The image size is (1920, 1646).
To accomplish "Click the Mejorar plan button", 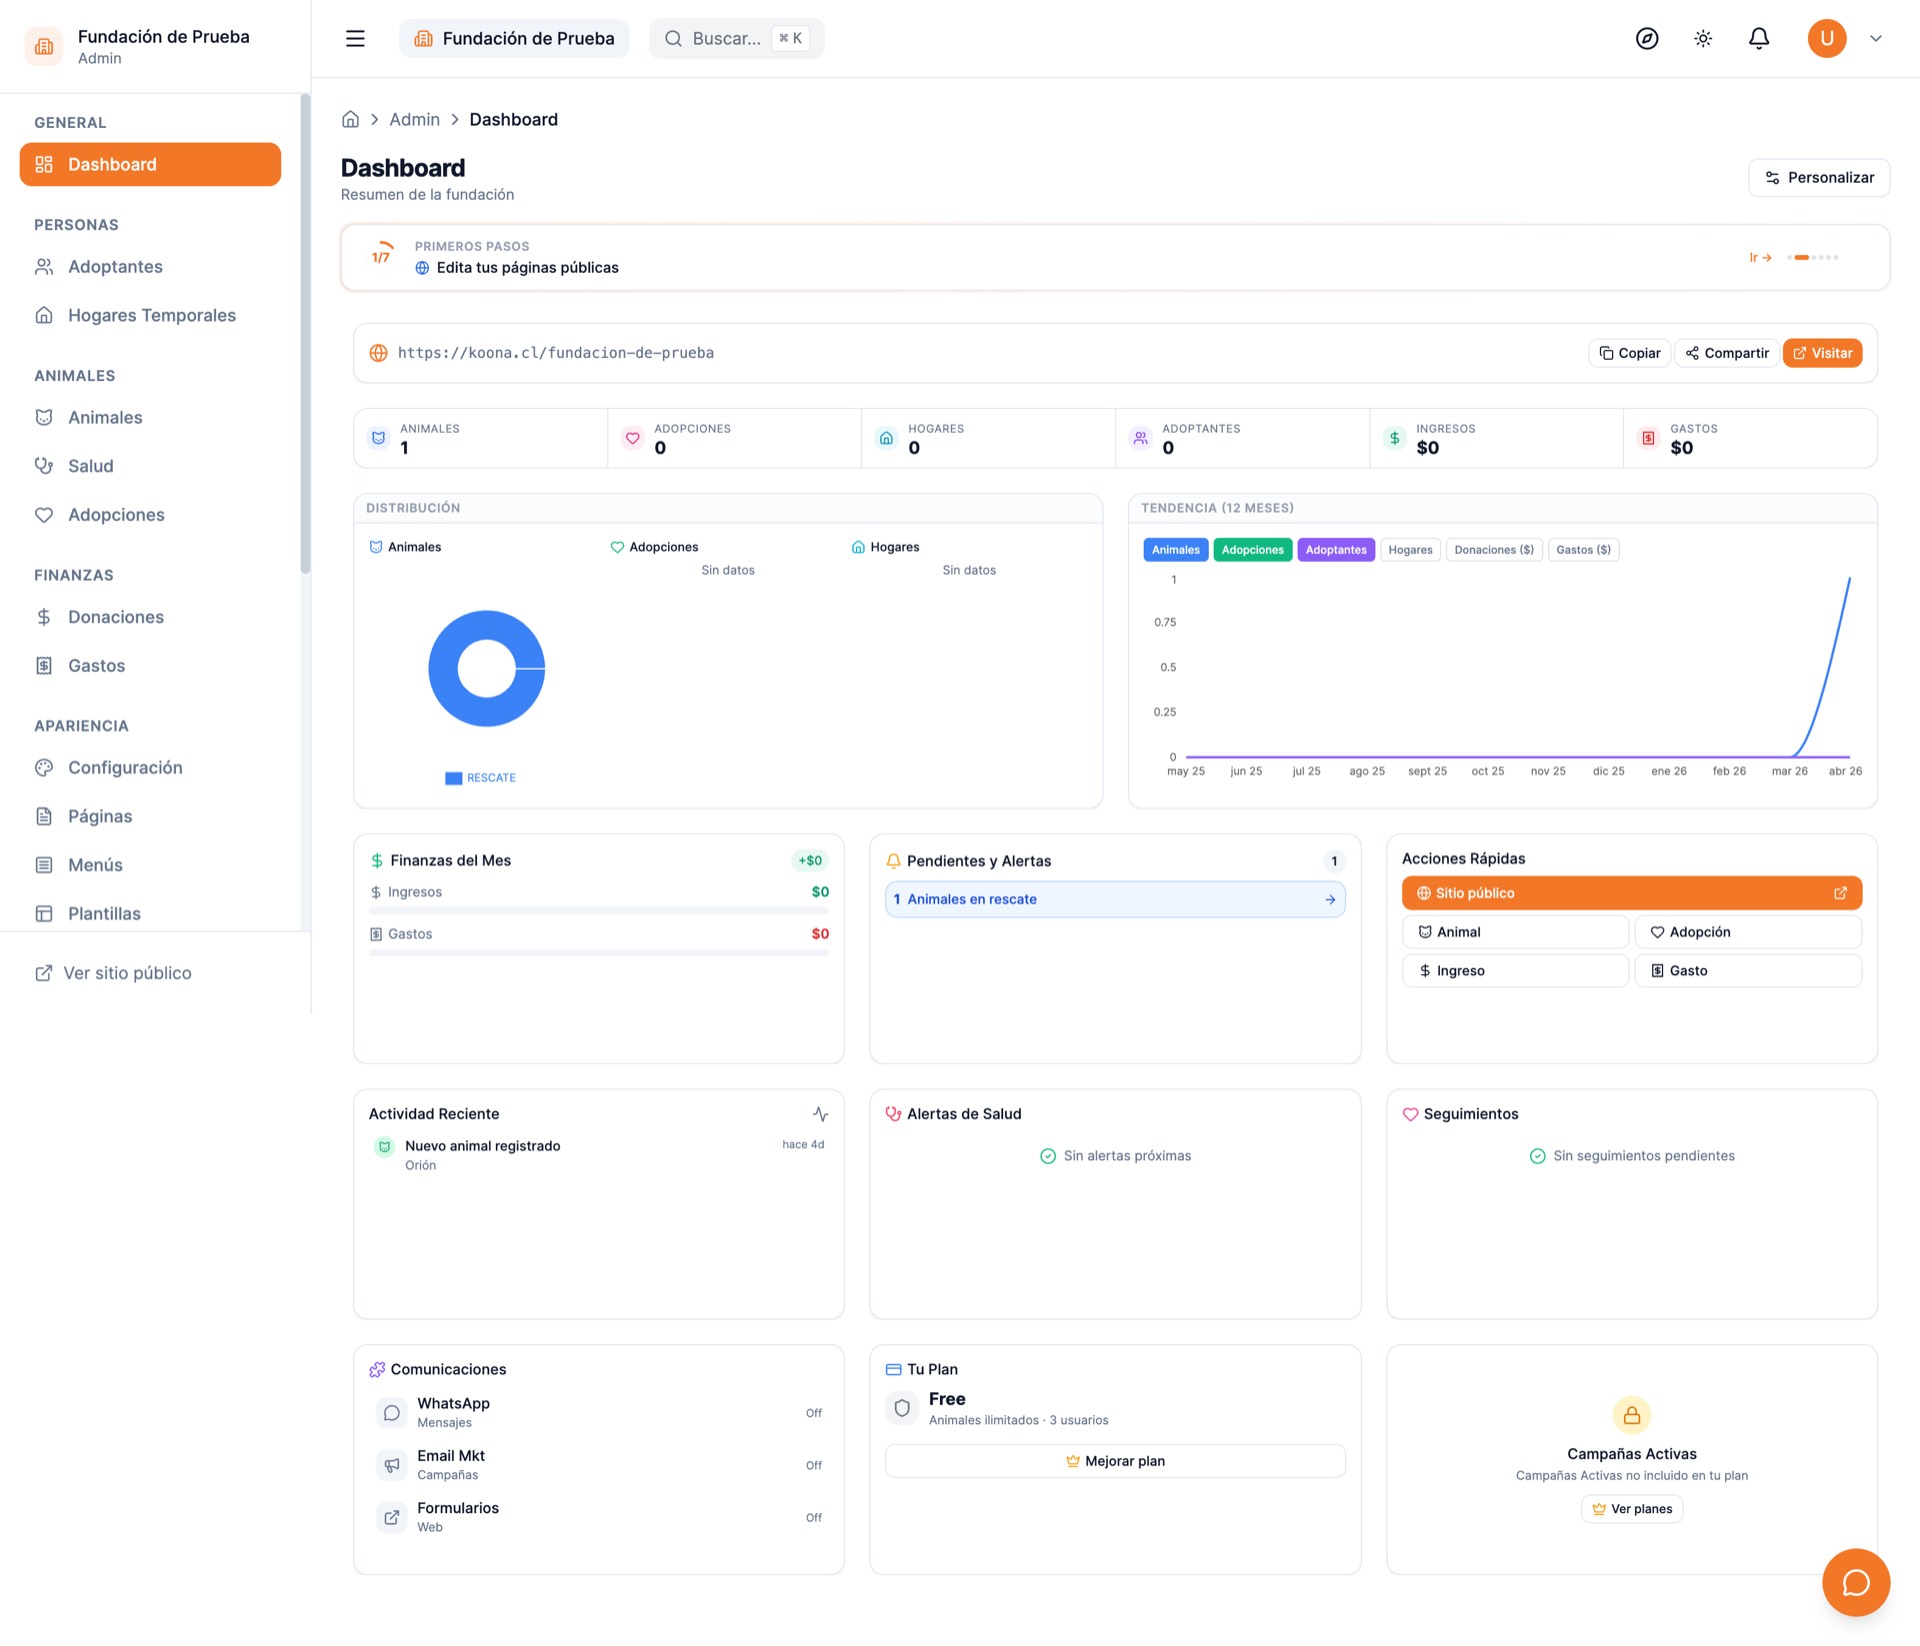I will tap(1115, 1461).
